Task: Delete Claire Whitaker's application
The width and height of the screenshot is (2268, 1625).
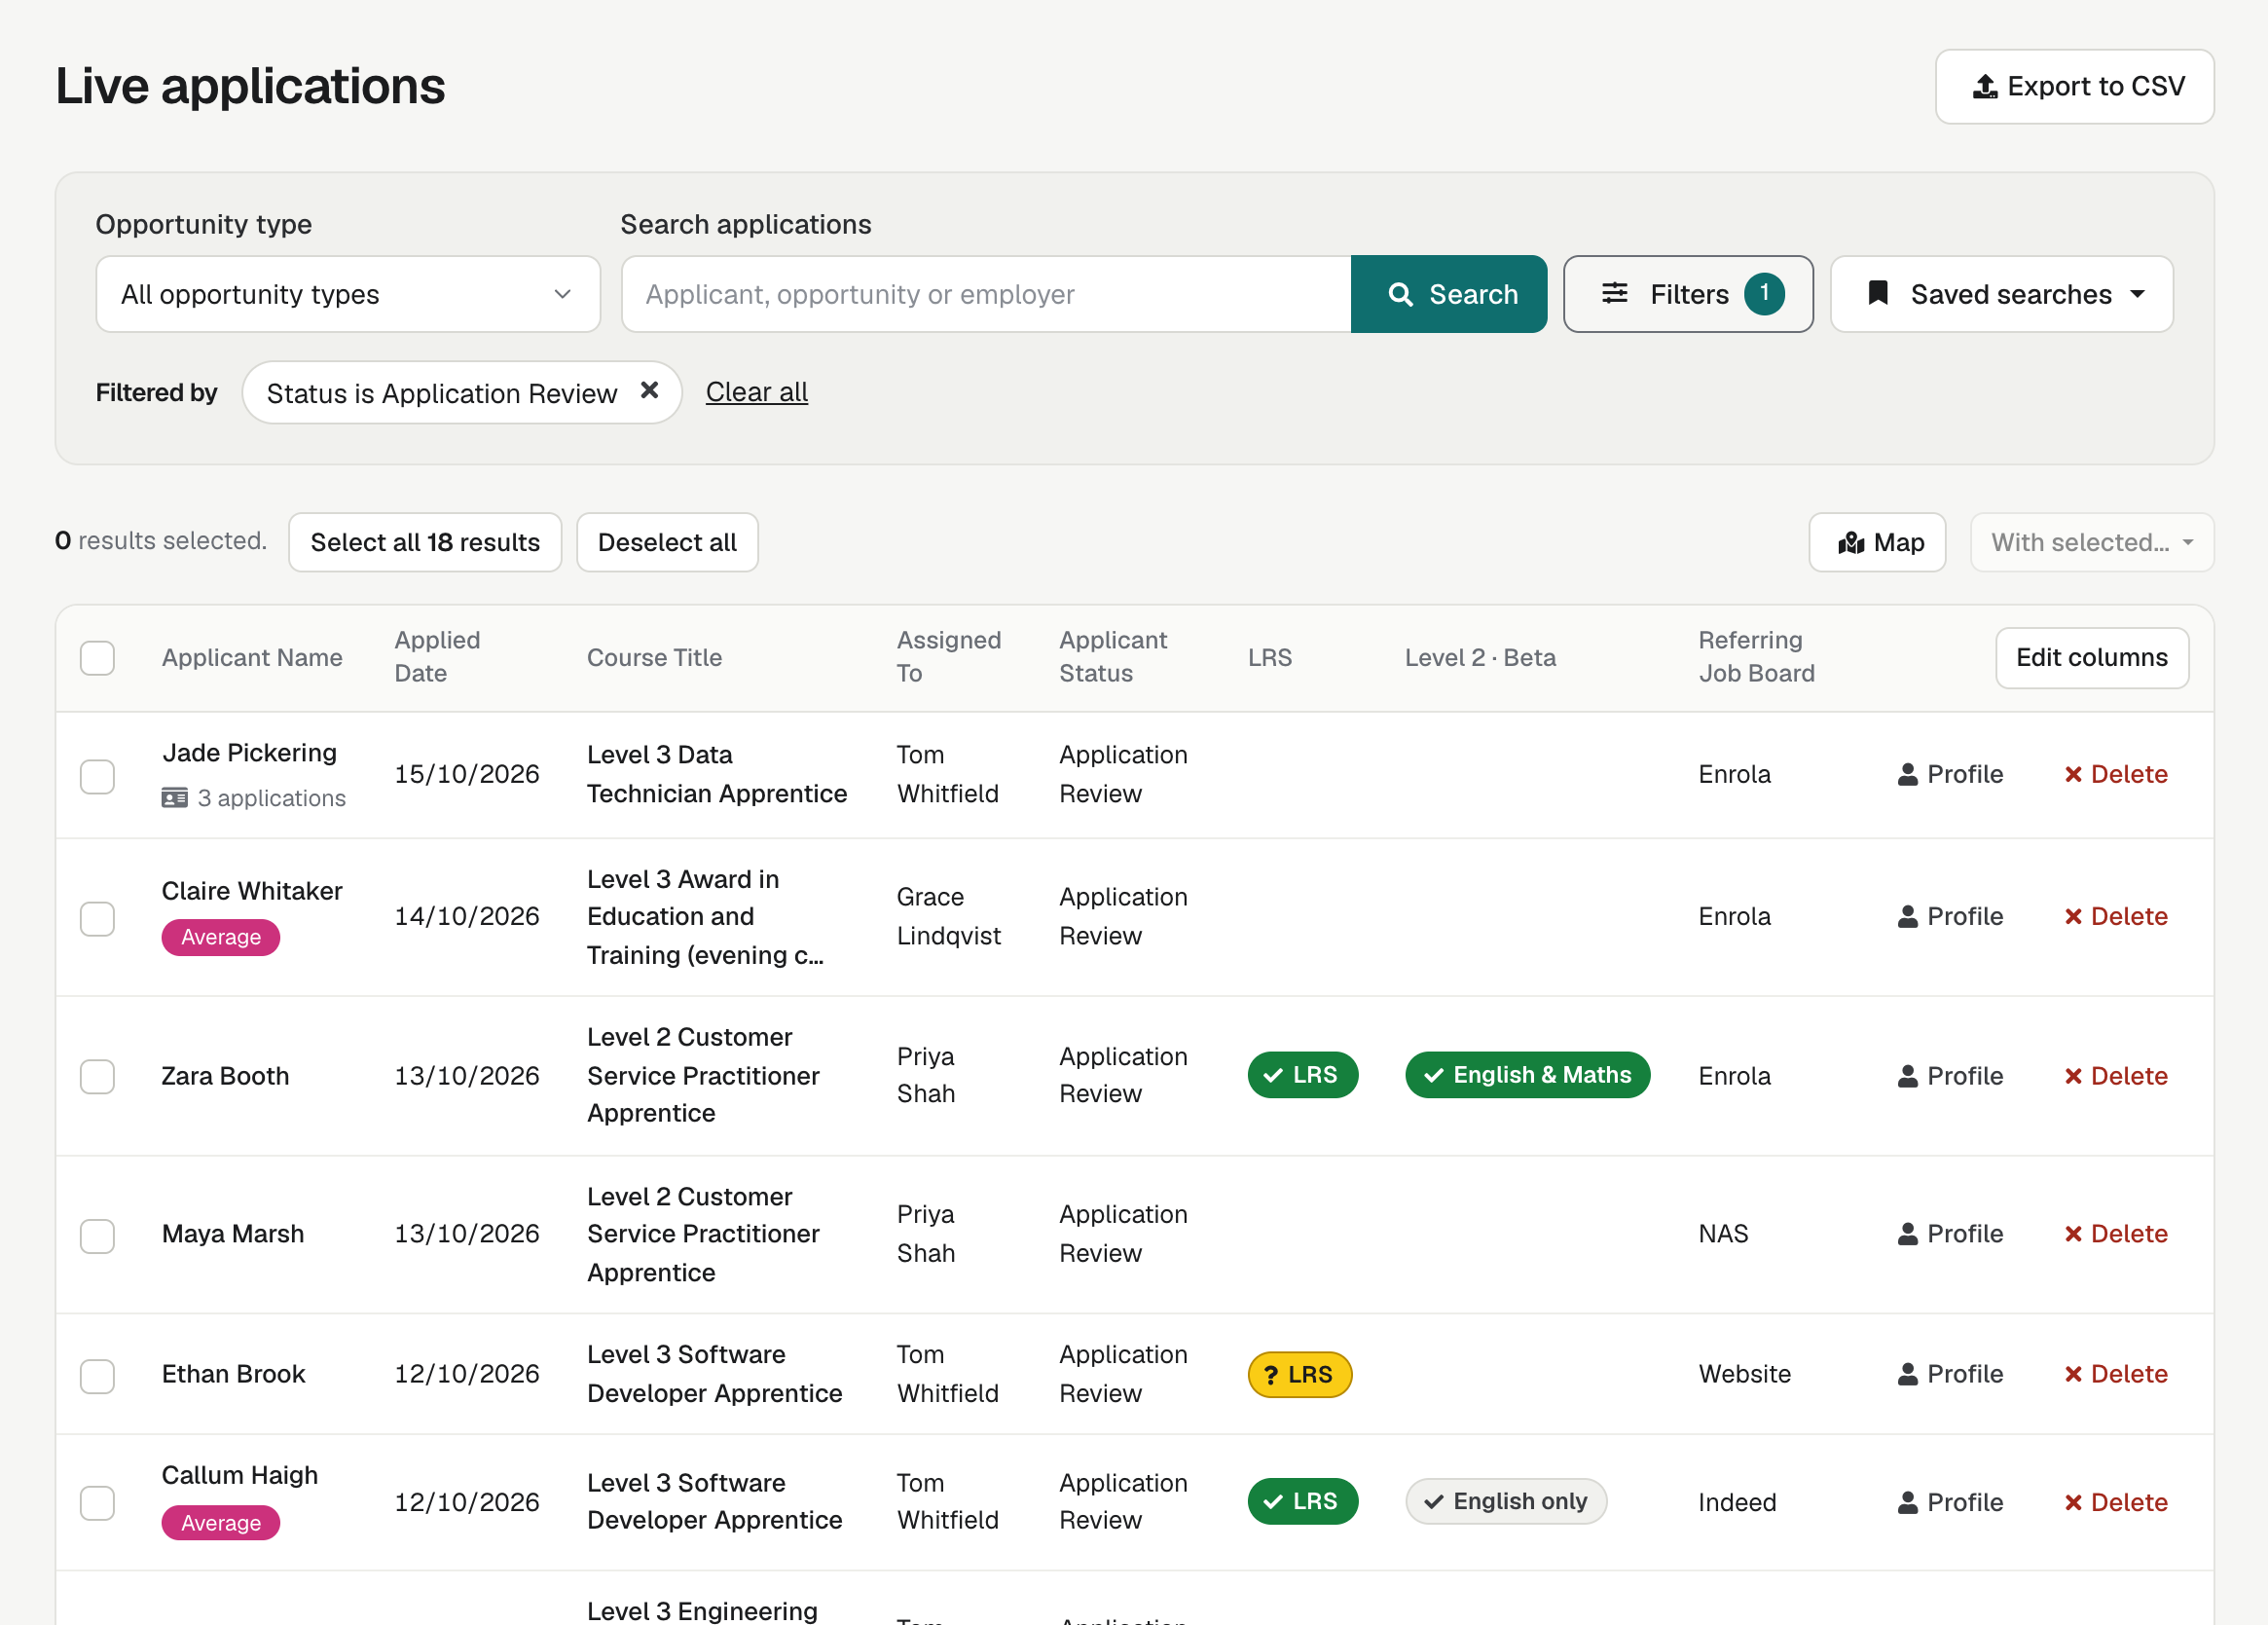Action: point(2115,916)
